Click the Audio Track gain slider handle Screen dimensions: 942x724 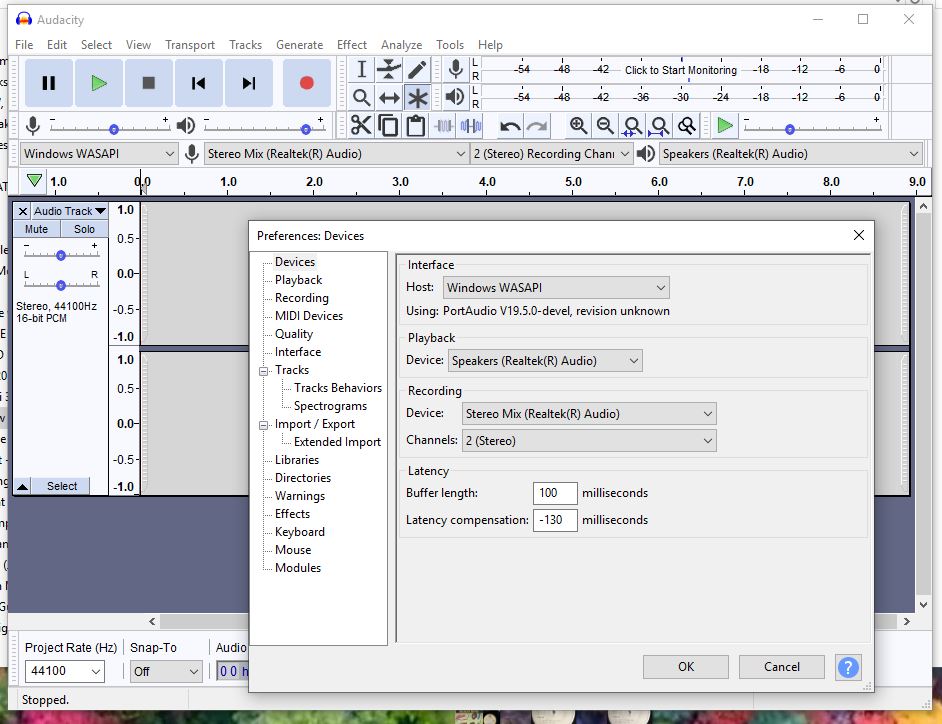pyautogui.click(x=61, y=255)
